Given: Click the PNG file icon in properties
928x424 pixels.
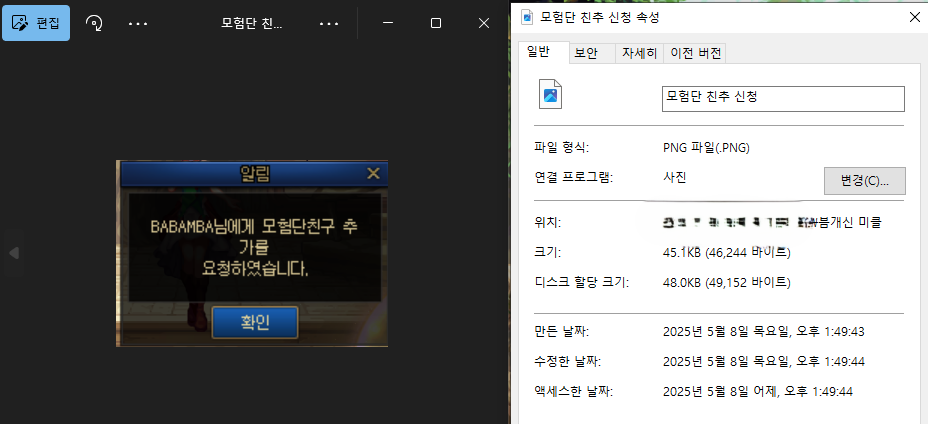Looking at the screenshot, I should [x=551, y=94].
